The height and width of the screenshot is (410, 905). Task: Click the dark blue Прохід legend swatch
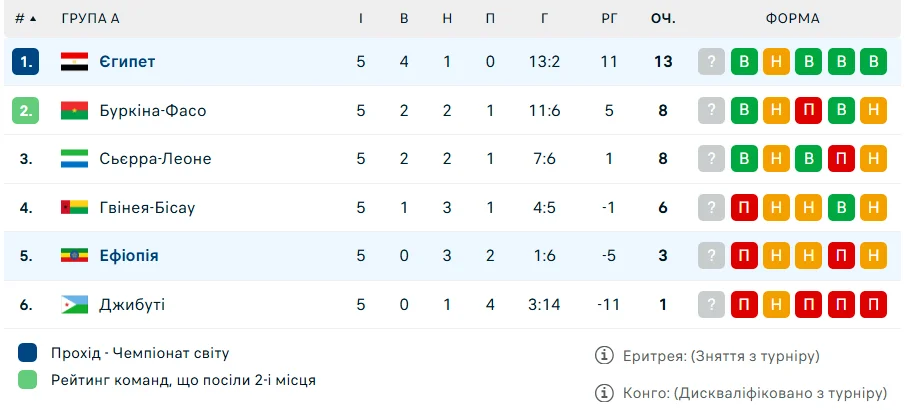point(28,353)
